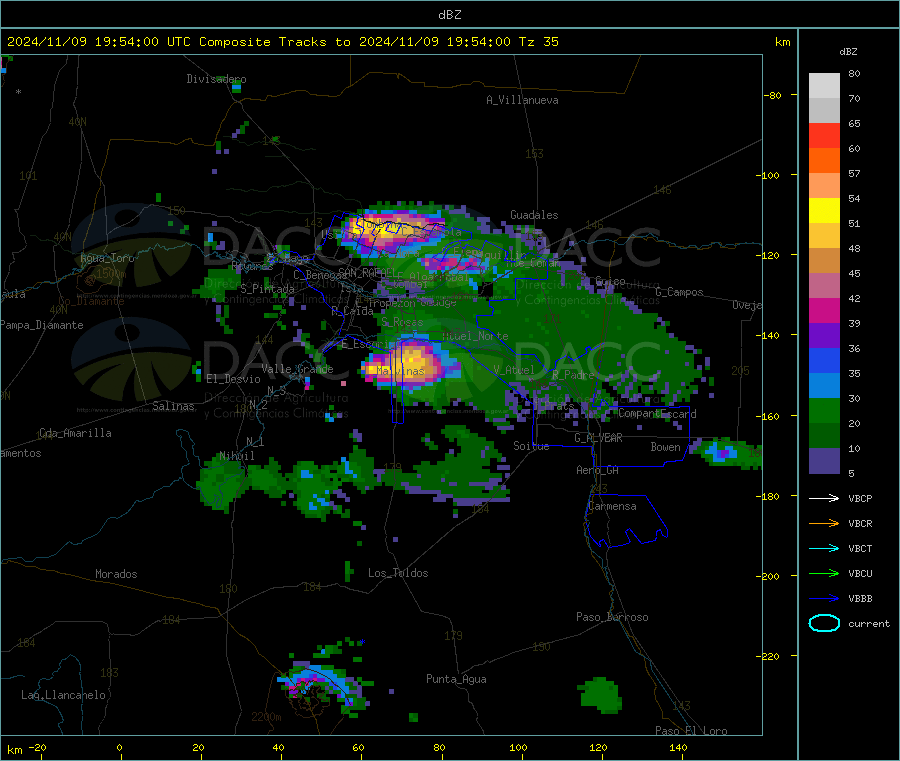Click the 'G_ALVEAR' place label
The width and height of the screenshot is (900, 761).
point(598,438)
